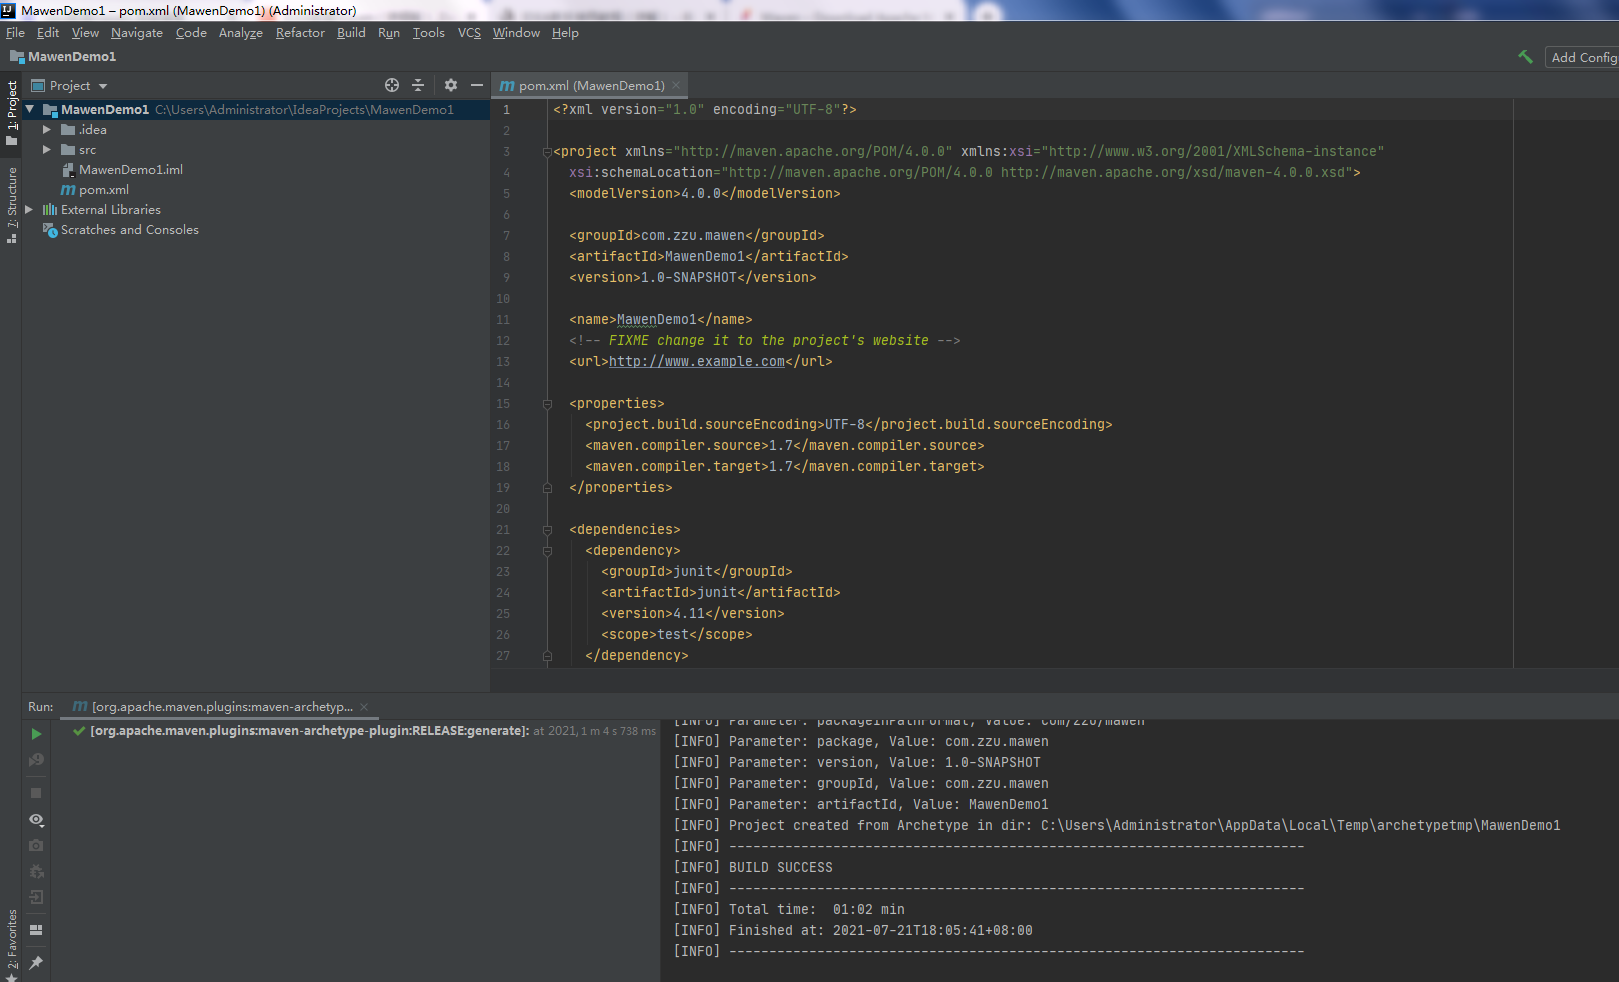Click the Build project hammer icon

1525,57
